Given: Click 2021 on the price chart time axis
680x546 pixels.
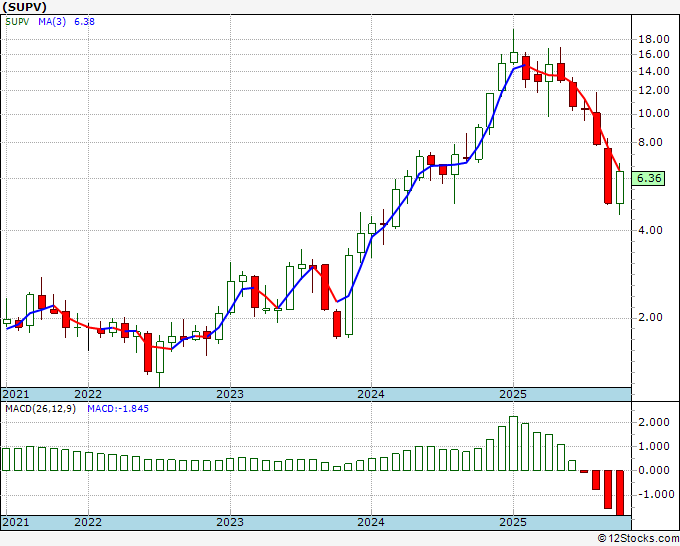Looking at the screenshot, I should click(16, 394).
